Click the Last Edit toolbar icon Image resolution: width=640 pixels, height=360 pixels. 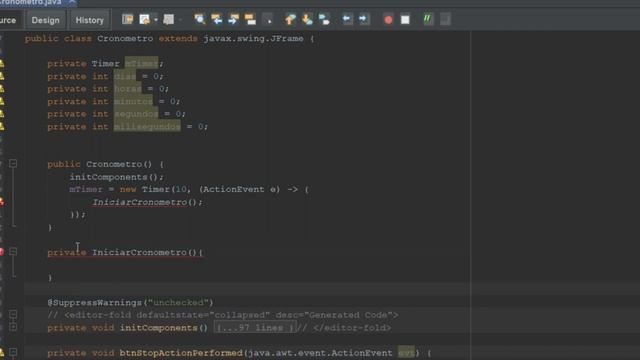click(128, 19)
